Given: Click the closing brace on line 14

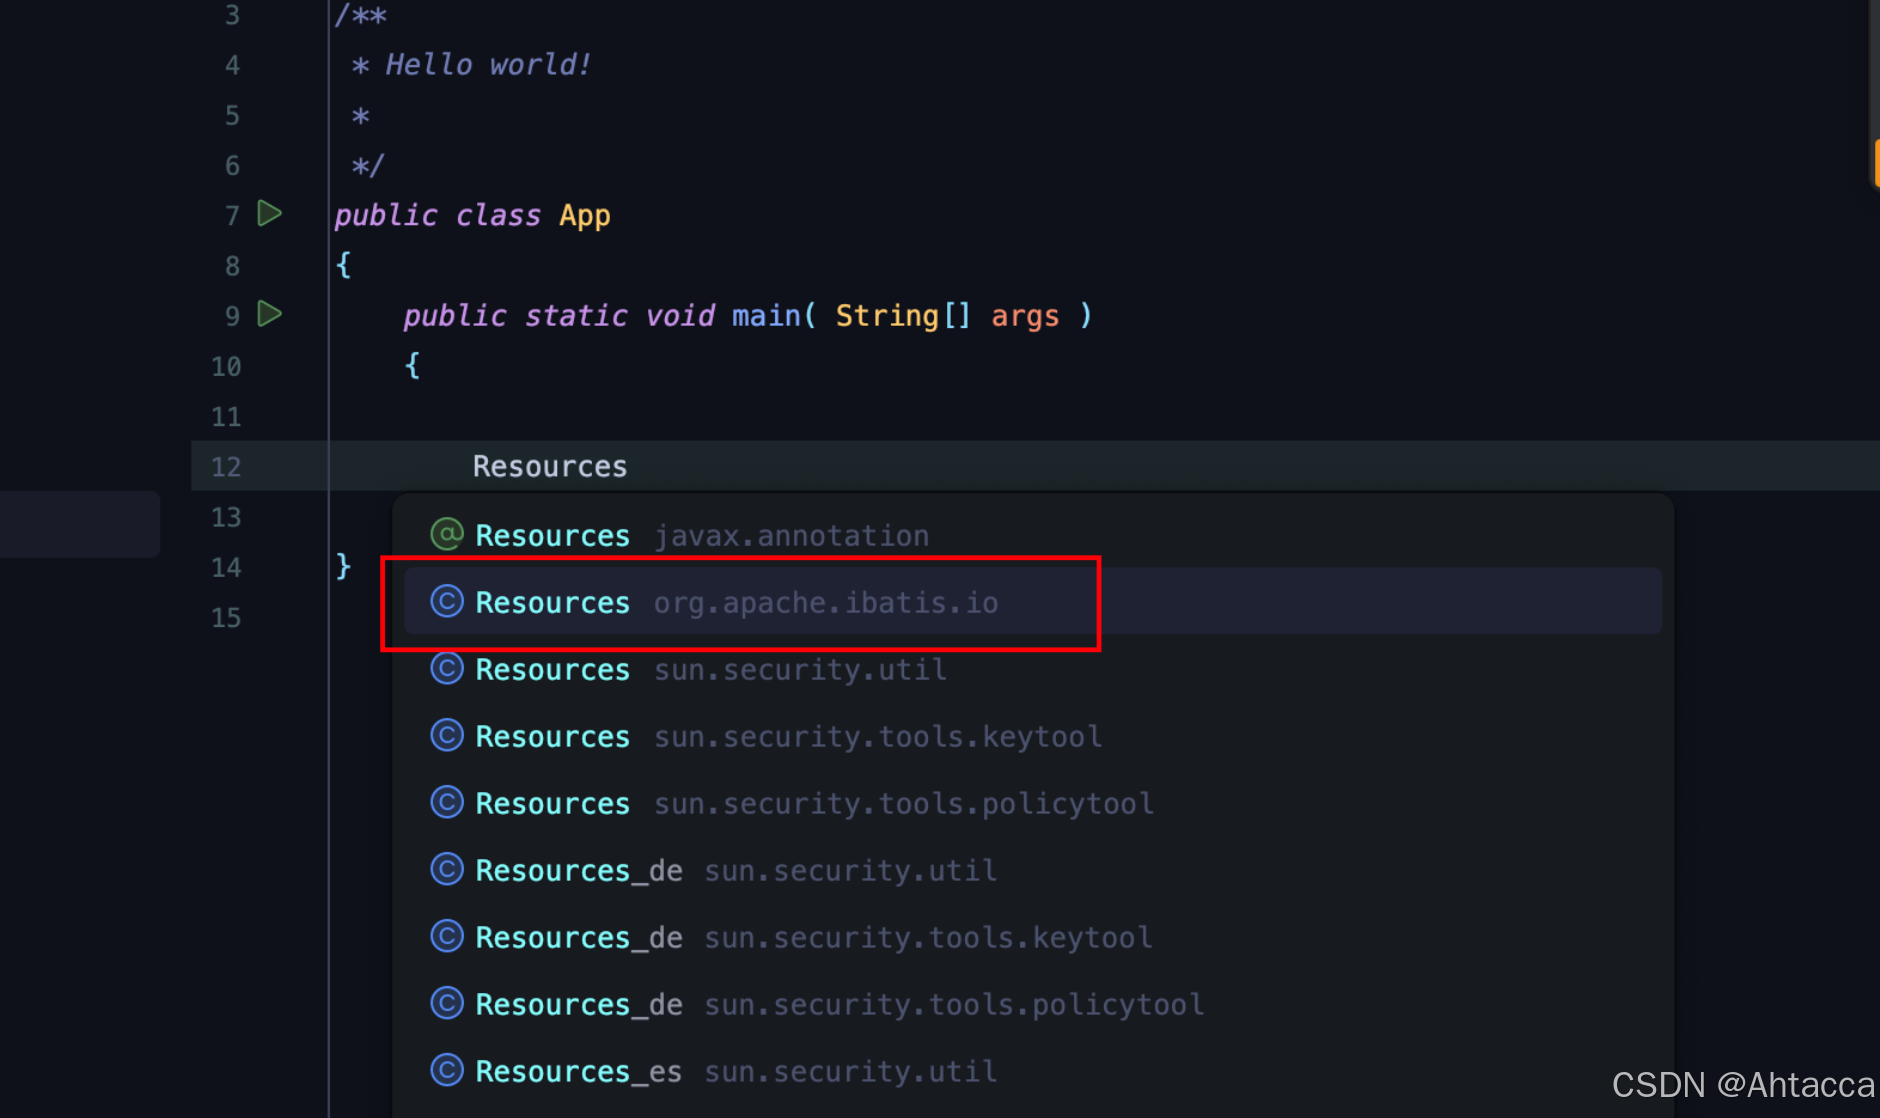Looking at the screenshot, I should 344,566.
